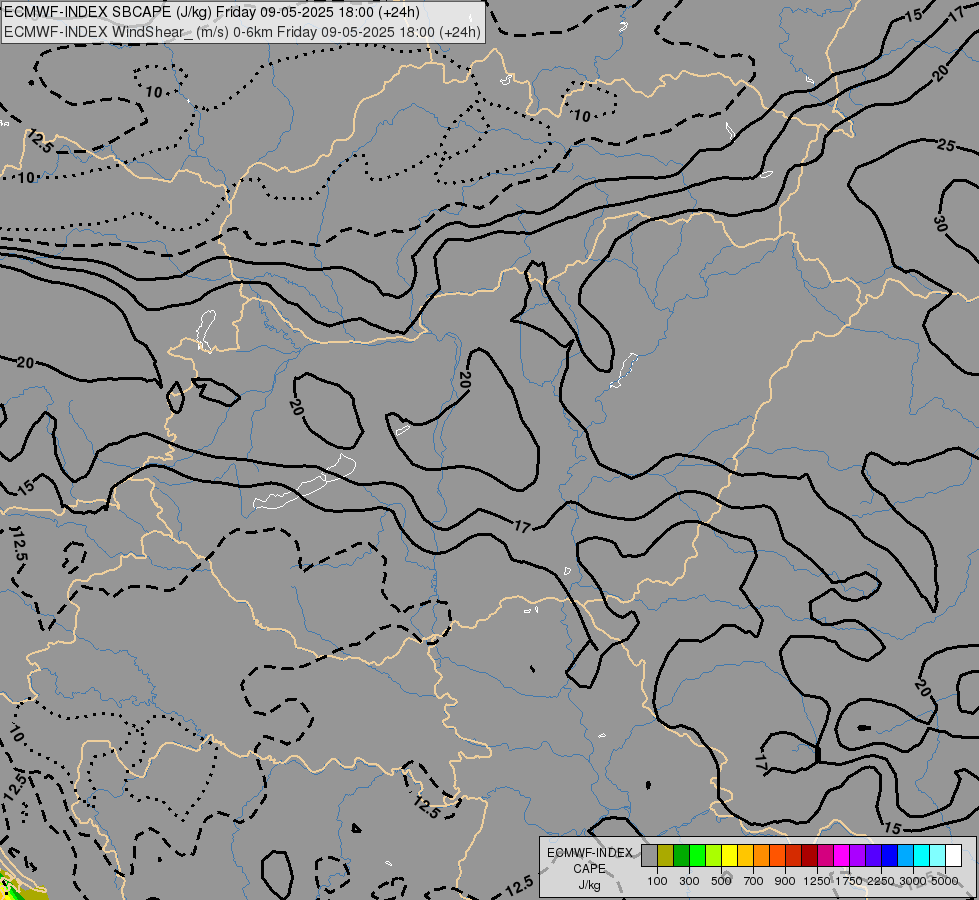Click the orange swatch right of 700
Screen dimensions: 979x900
click(x=762, y=855)
